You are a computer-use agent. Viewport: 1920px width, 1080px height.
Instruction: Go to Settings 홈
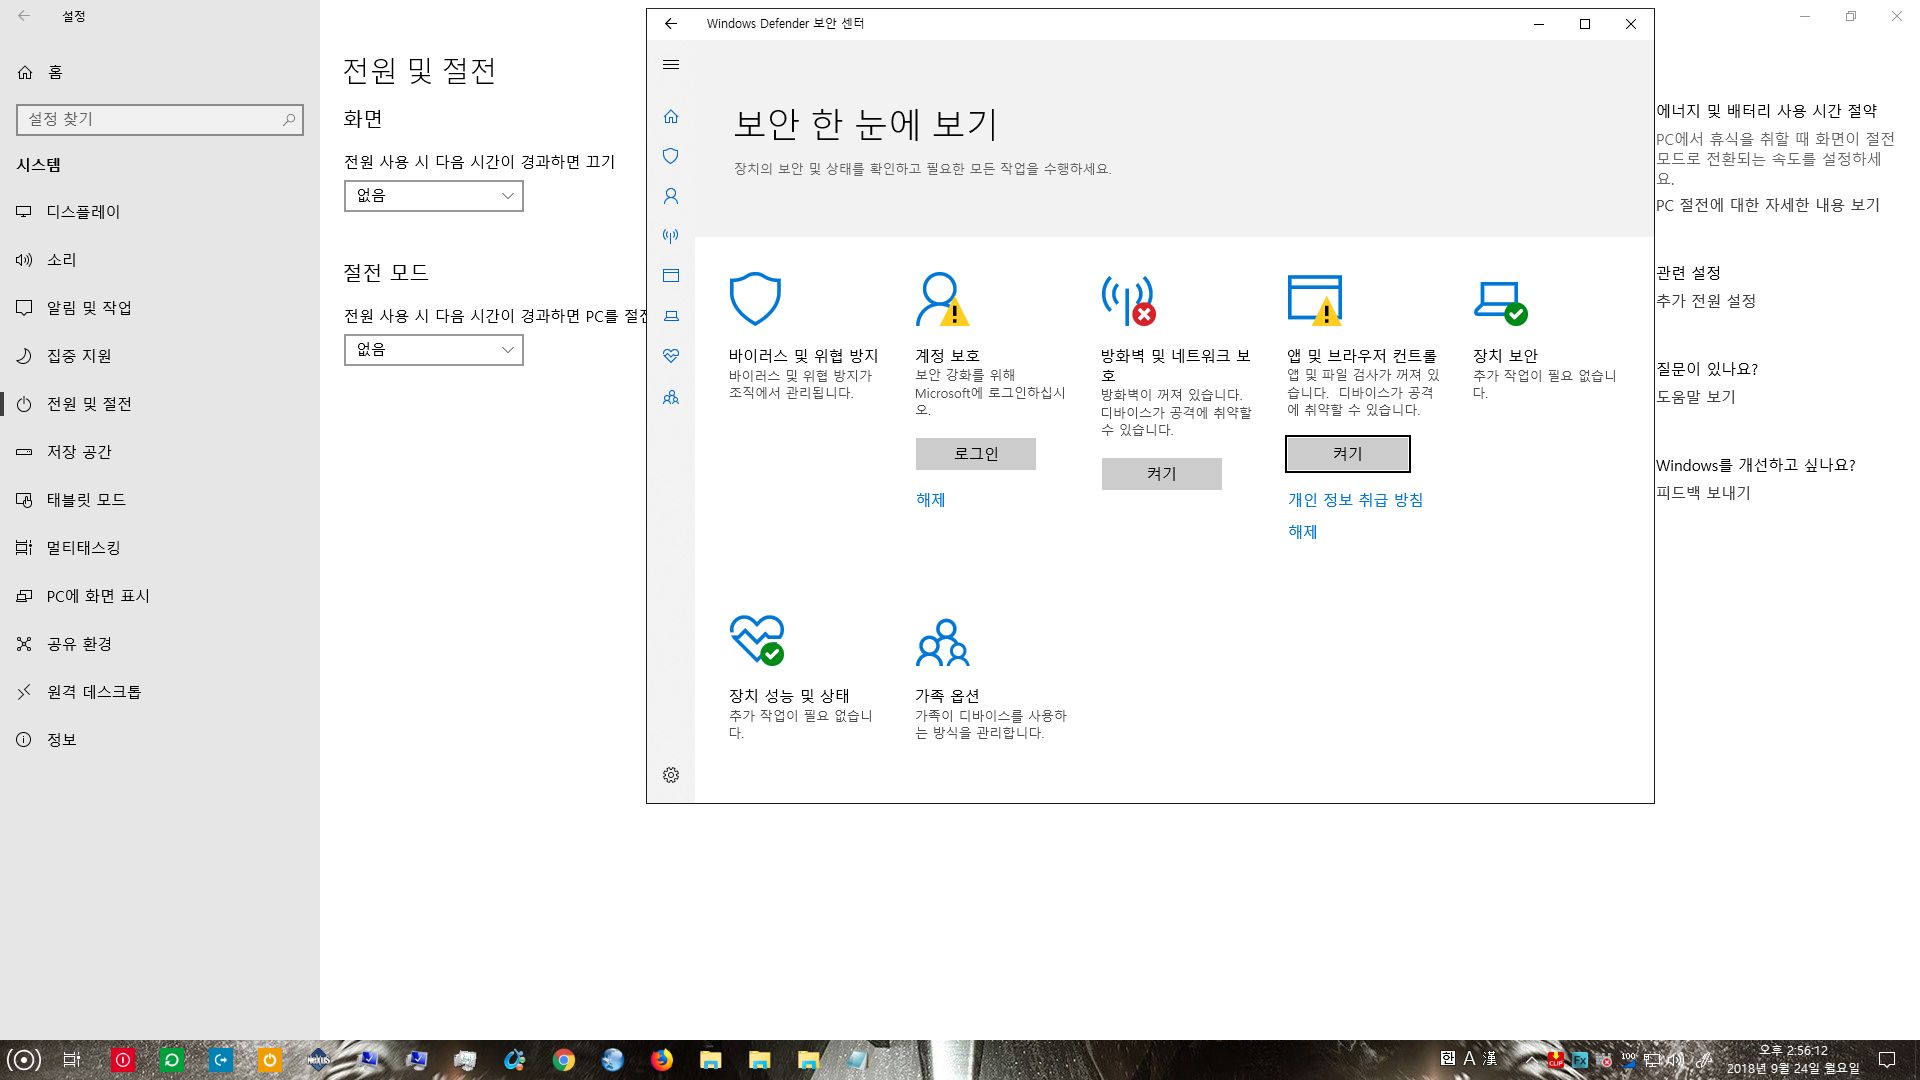(160, 72)
